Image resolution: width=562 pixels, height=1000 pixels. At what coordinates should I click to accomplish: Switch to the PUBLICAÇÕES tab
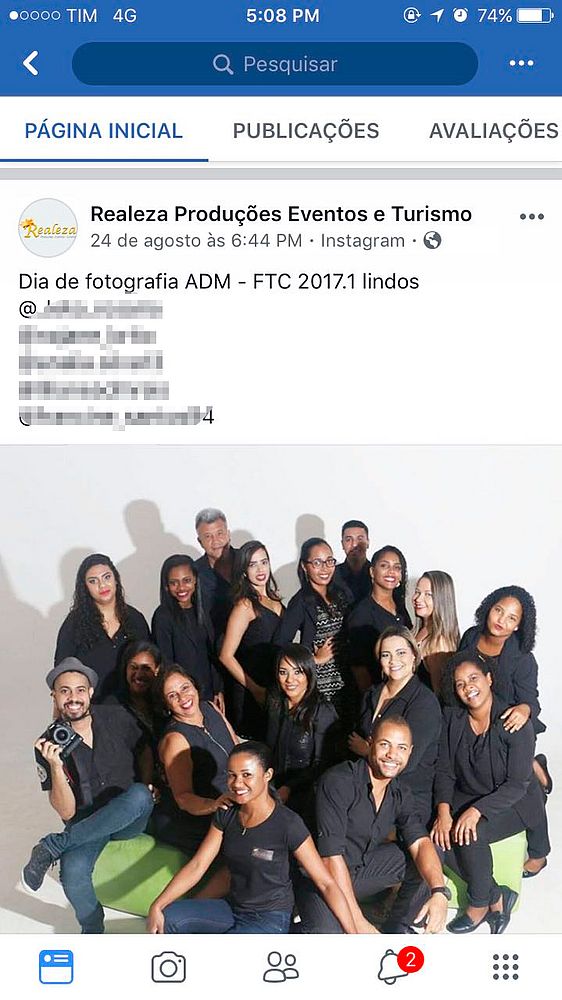[306, 131]
